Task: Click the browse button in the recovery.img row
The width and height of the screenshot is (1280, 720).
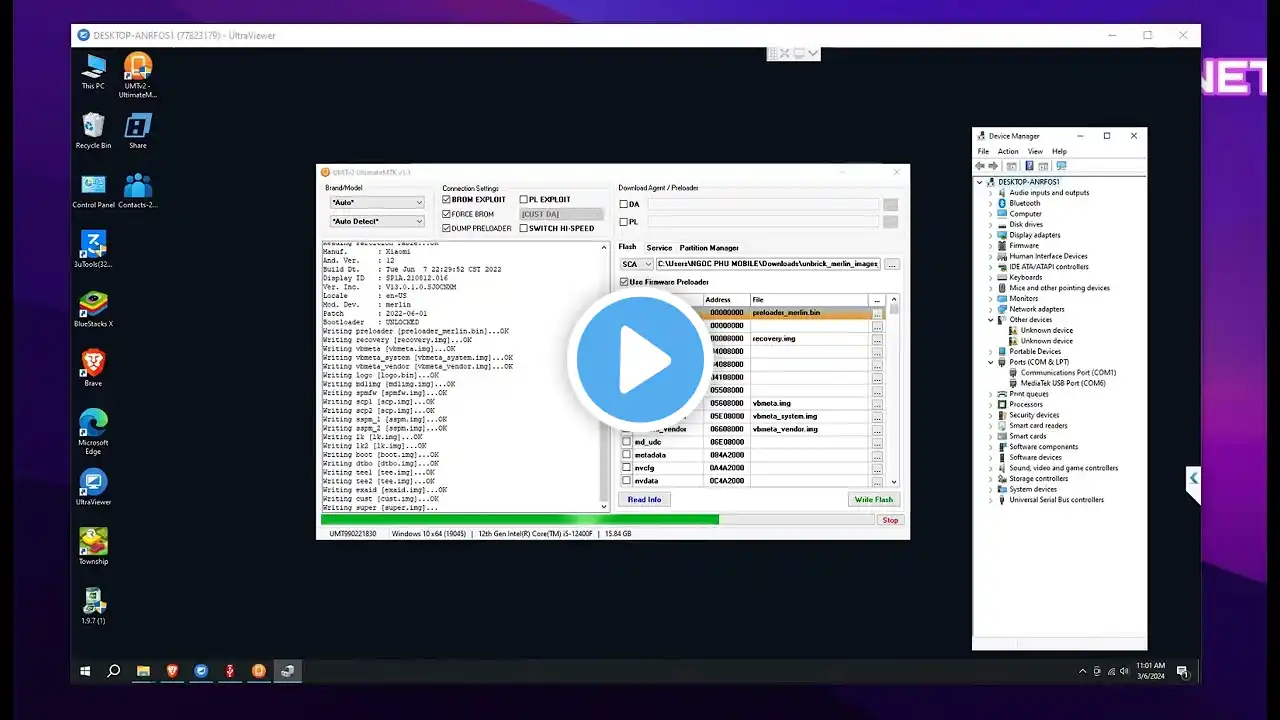Action: tap(877, 339)
